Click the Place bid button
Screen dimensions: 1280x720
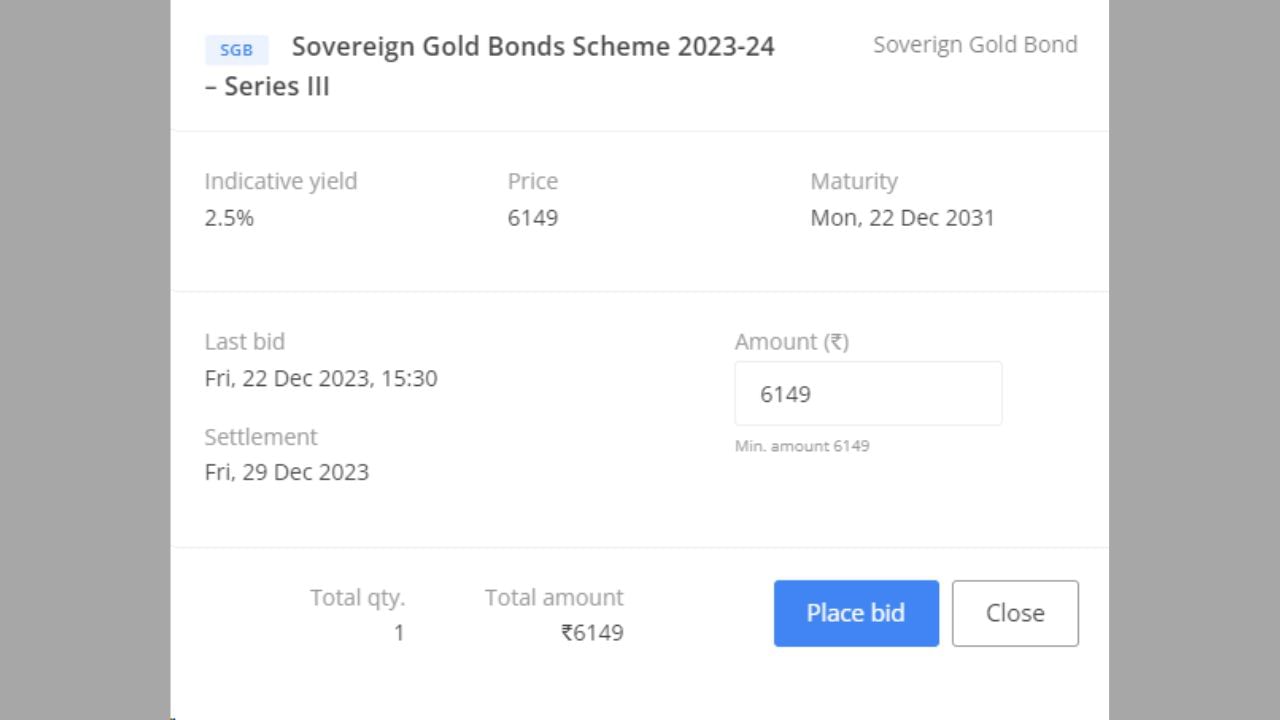pyautogui.click(x=856, y=613)
